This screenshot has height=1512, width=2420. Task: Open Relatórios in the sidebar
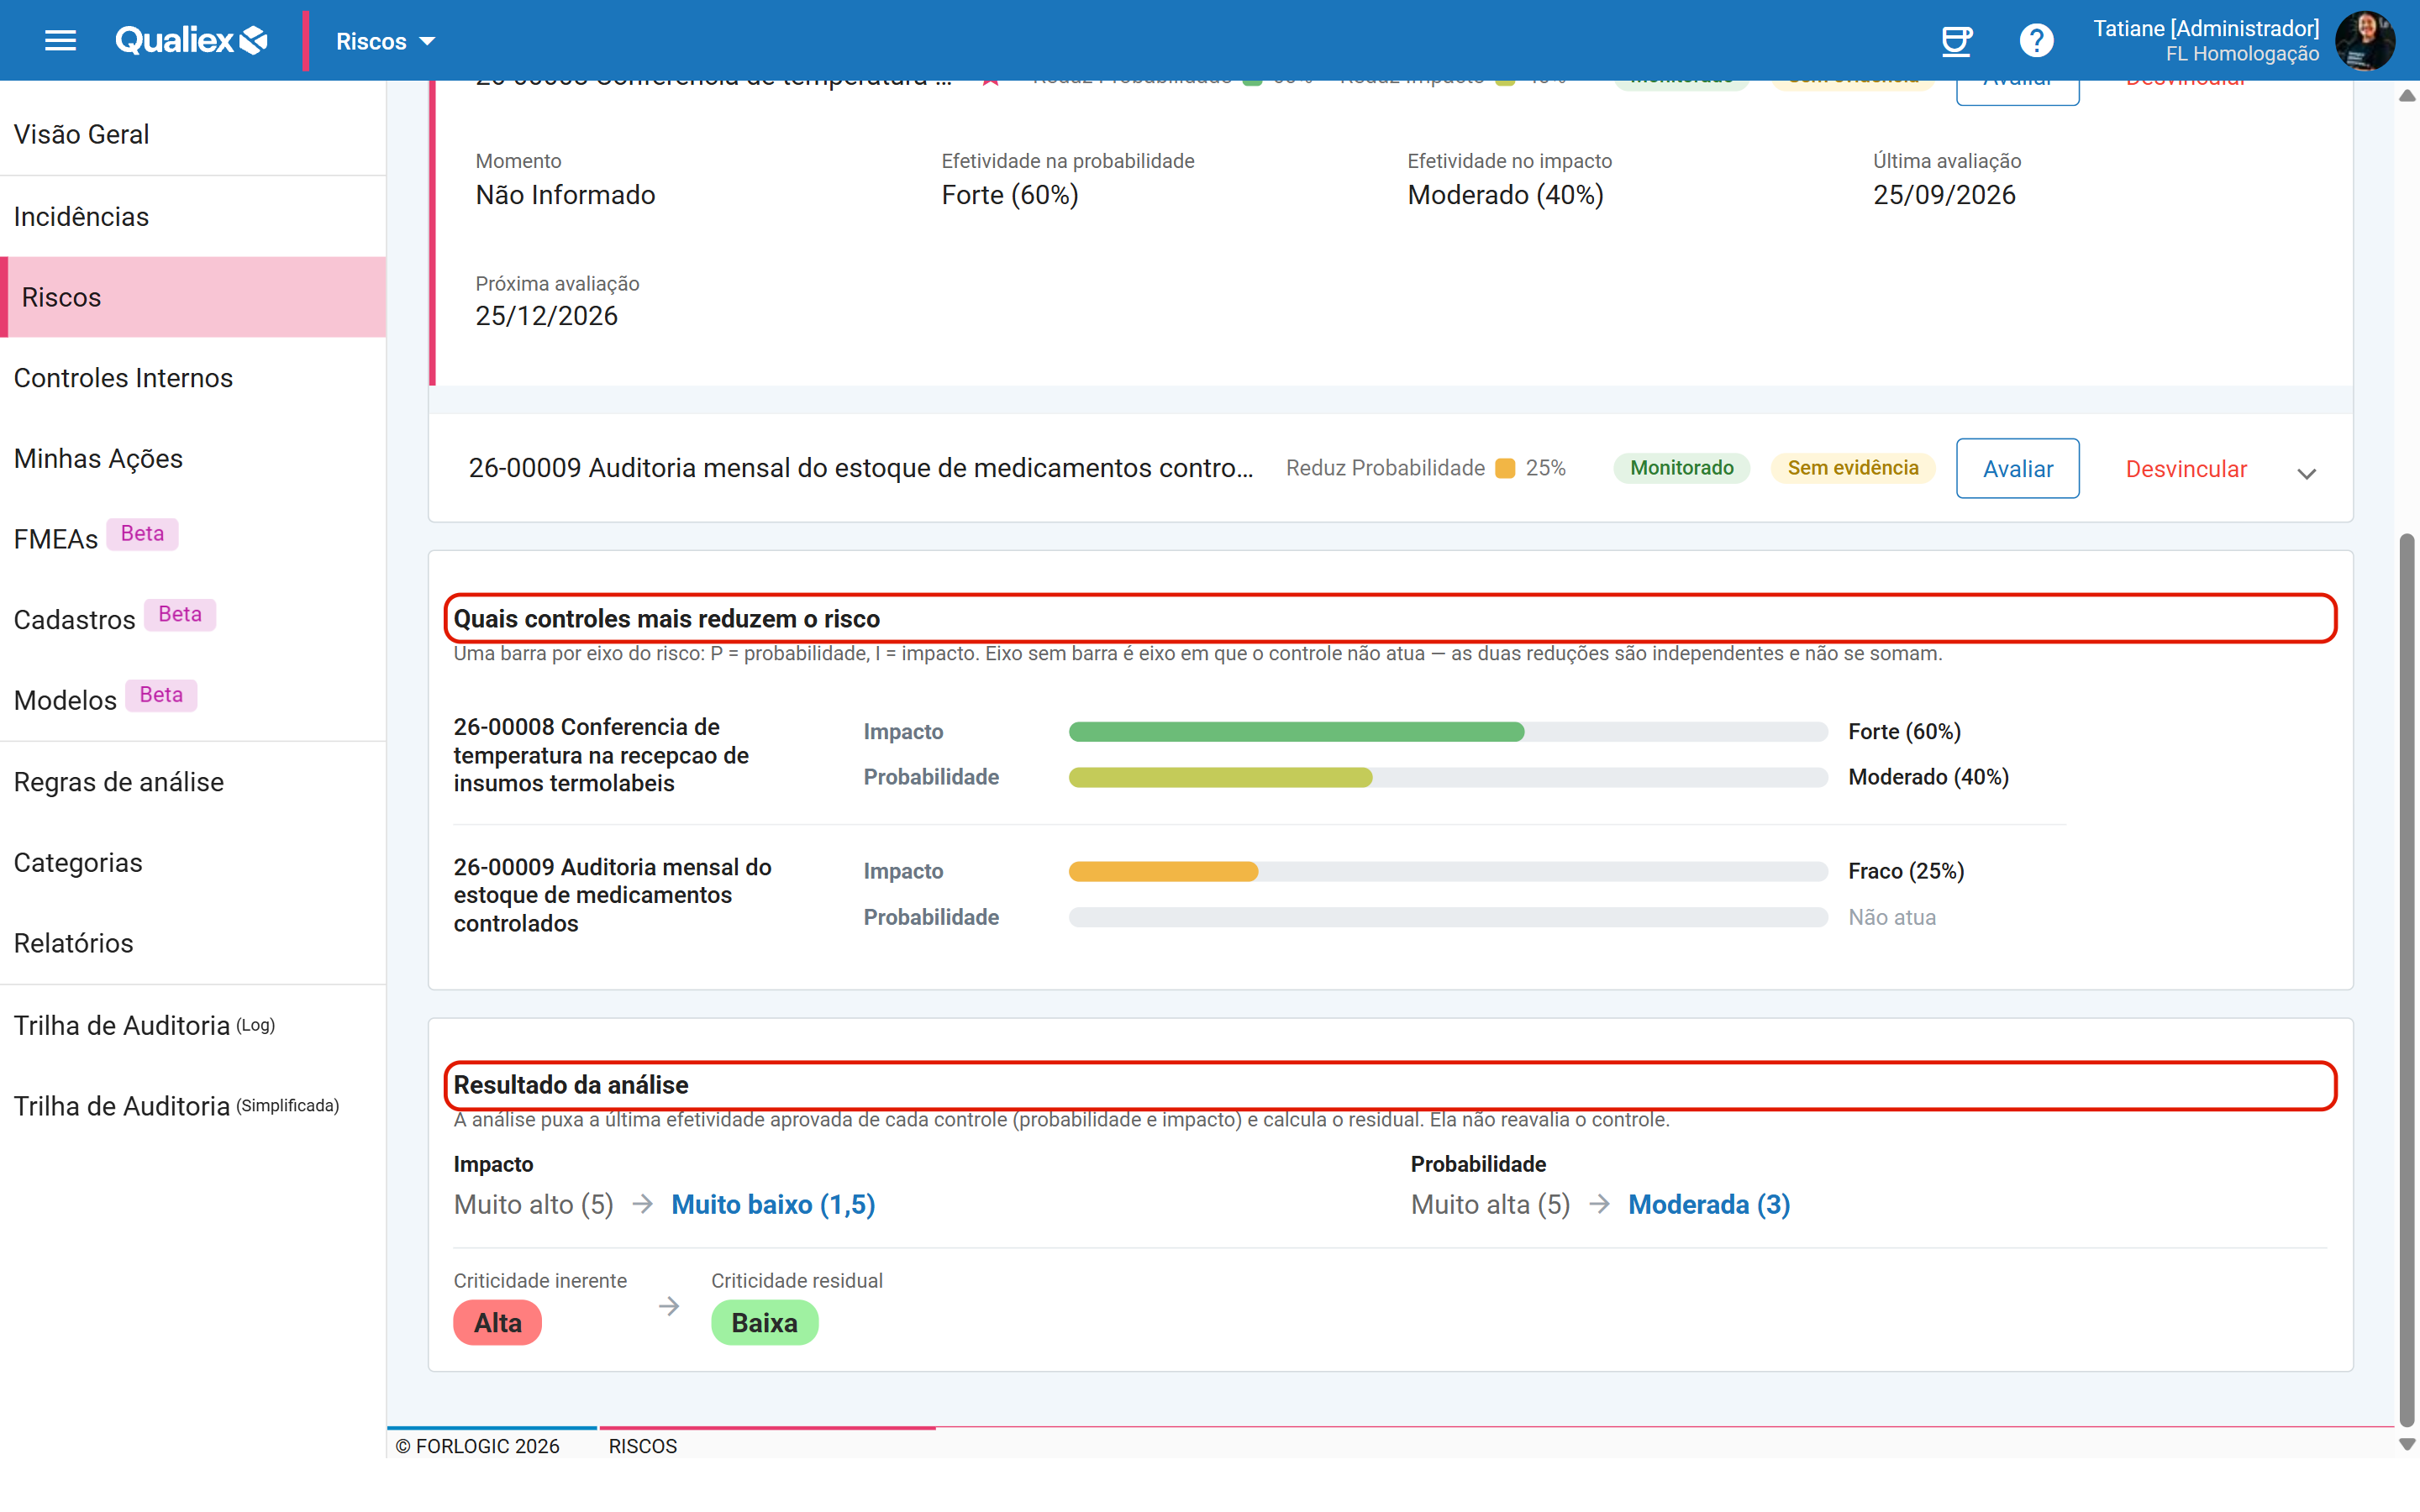pos(193,943)
